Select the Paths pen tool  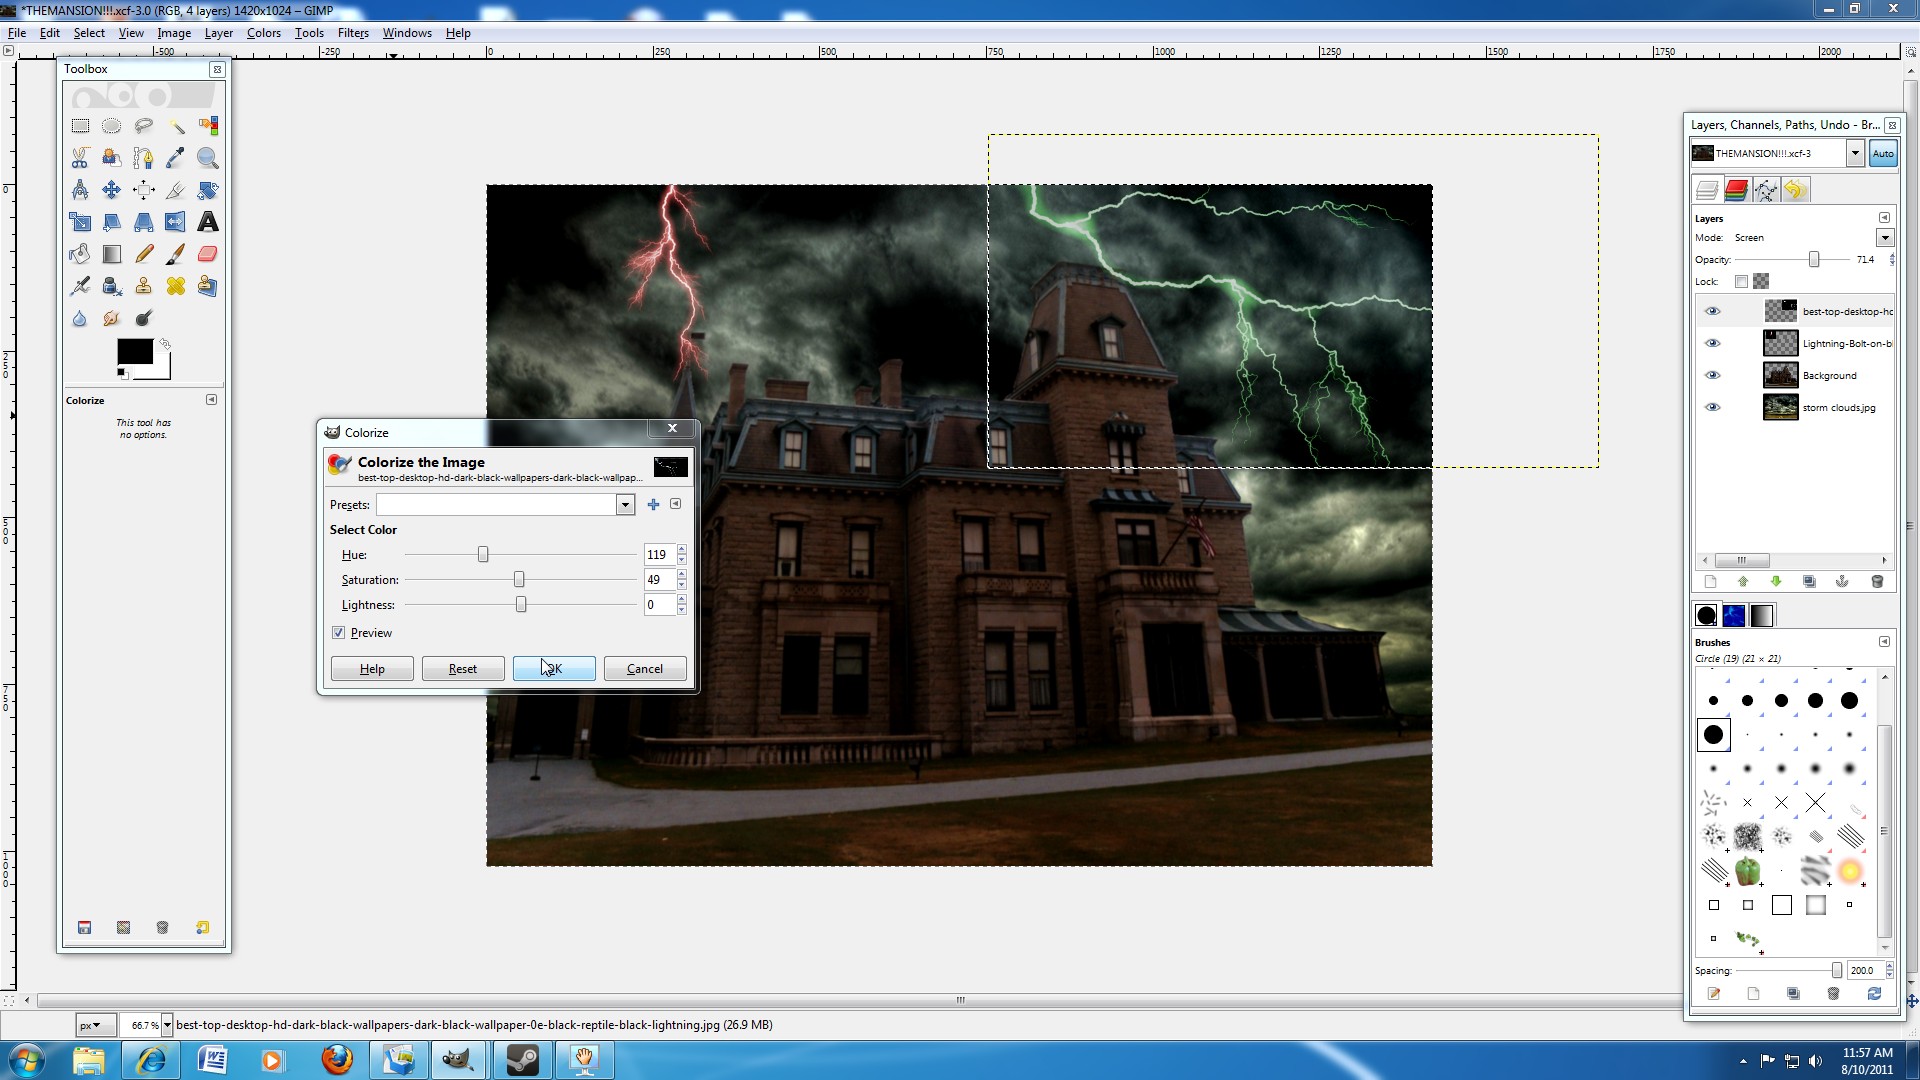[x=144, y=158]
